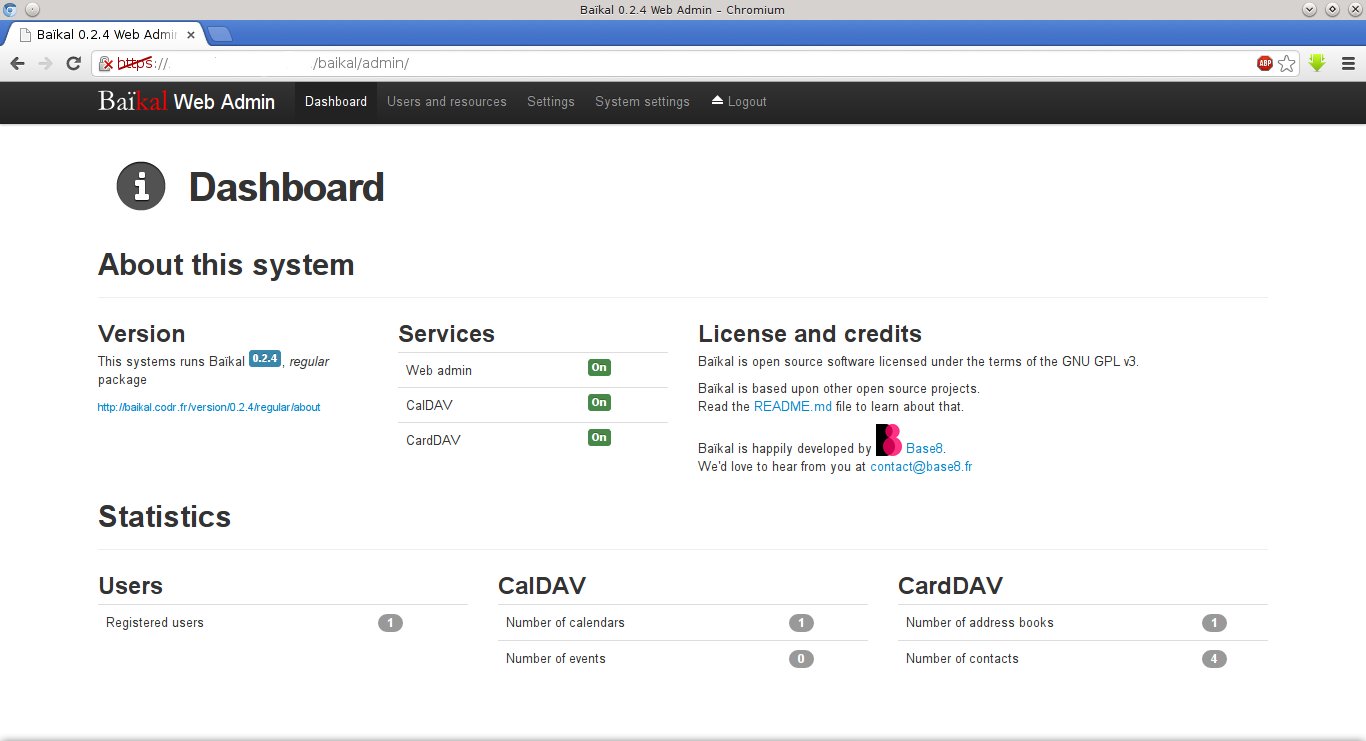Click the On badge for CardDAV service
Viewport: 1366px width, 741px height.
(x=599, y=437)
